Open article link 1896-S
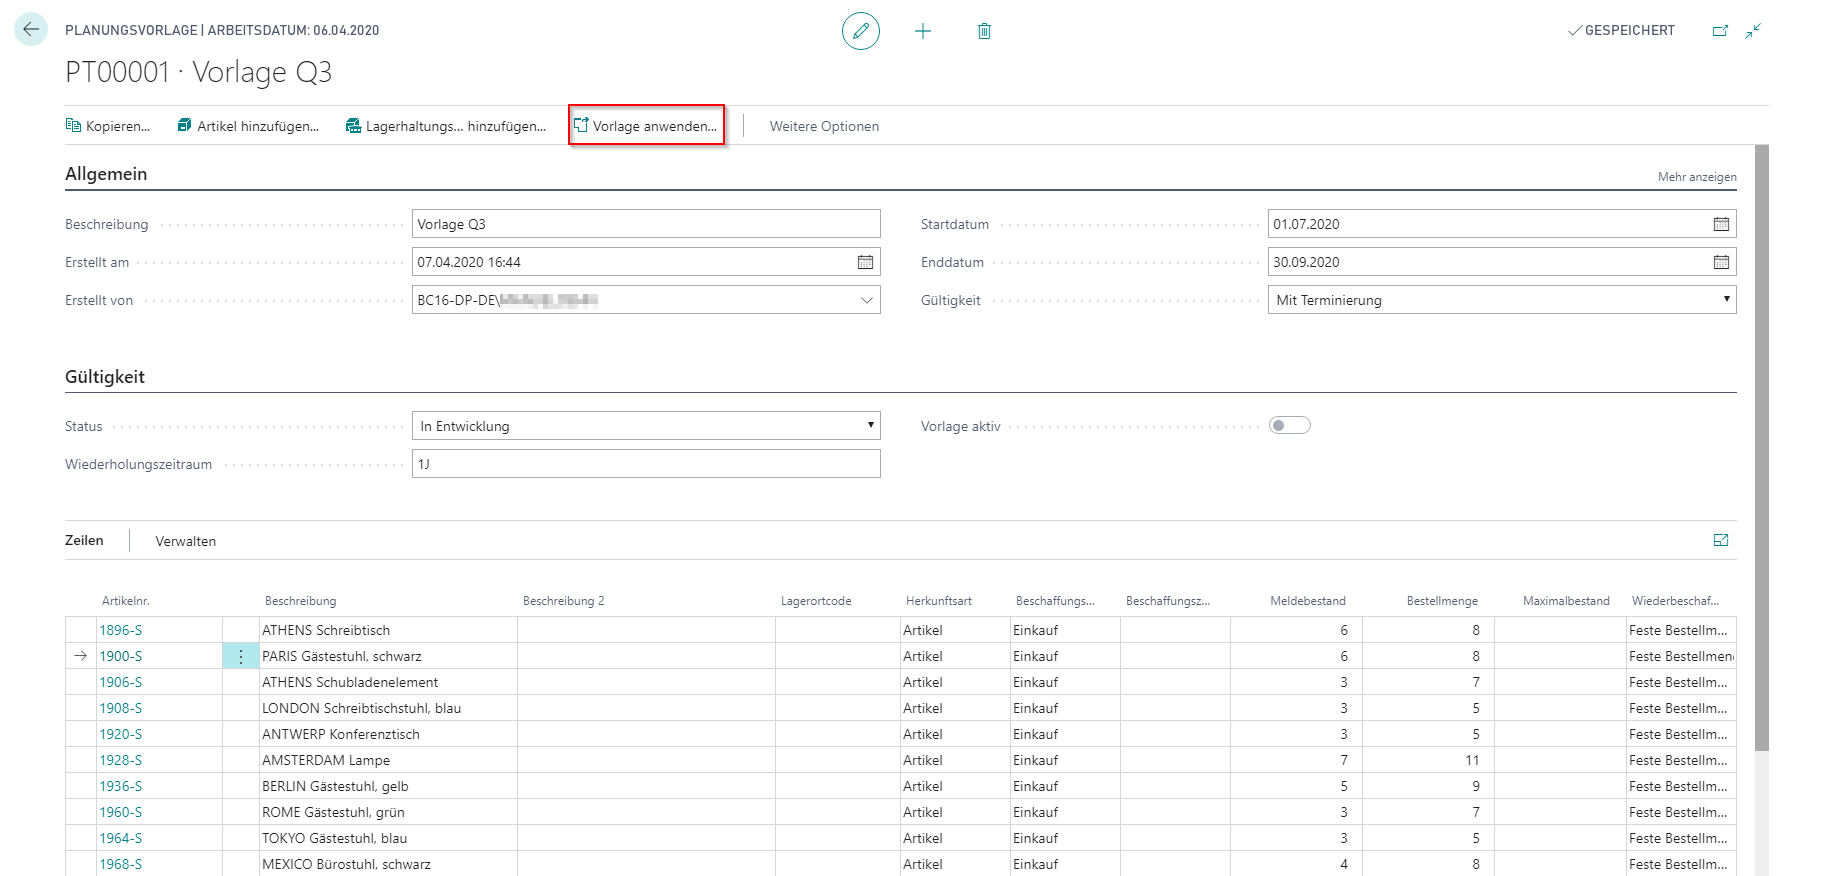 point(121,630)
